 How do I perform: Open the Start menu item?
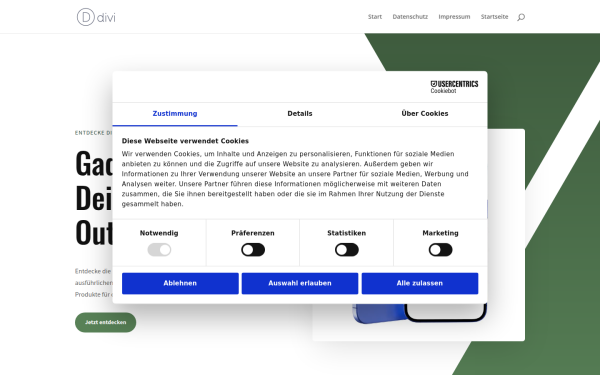pos(375,17)
